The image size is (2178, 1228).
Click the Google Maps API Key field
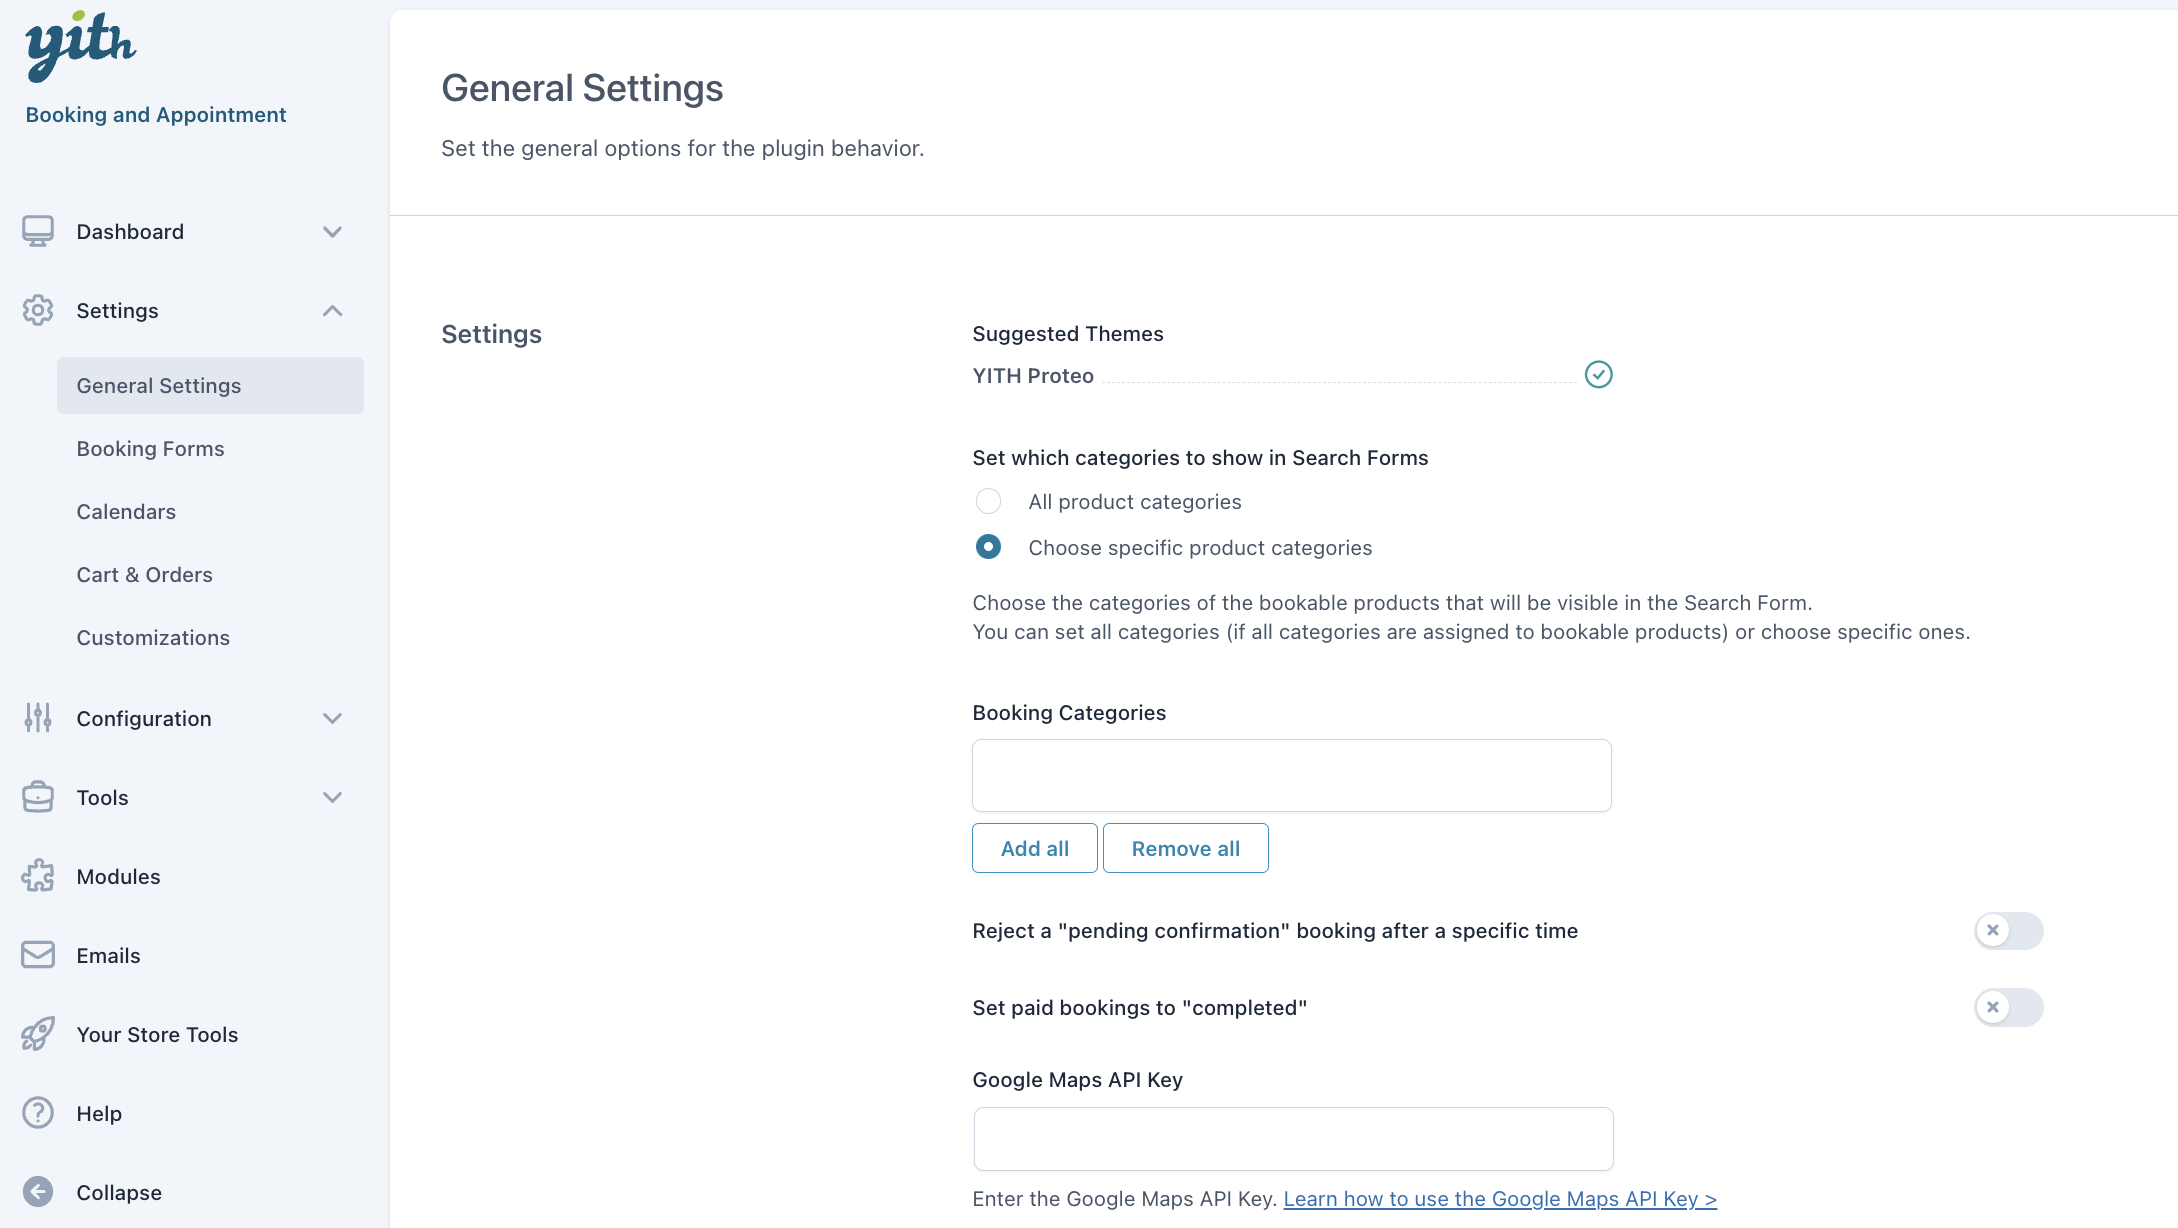(x=1292, y=1138)
